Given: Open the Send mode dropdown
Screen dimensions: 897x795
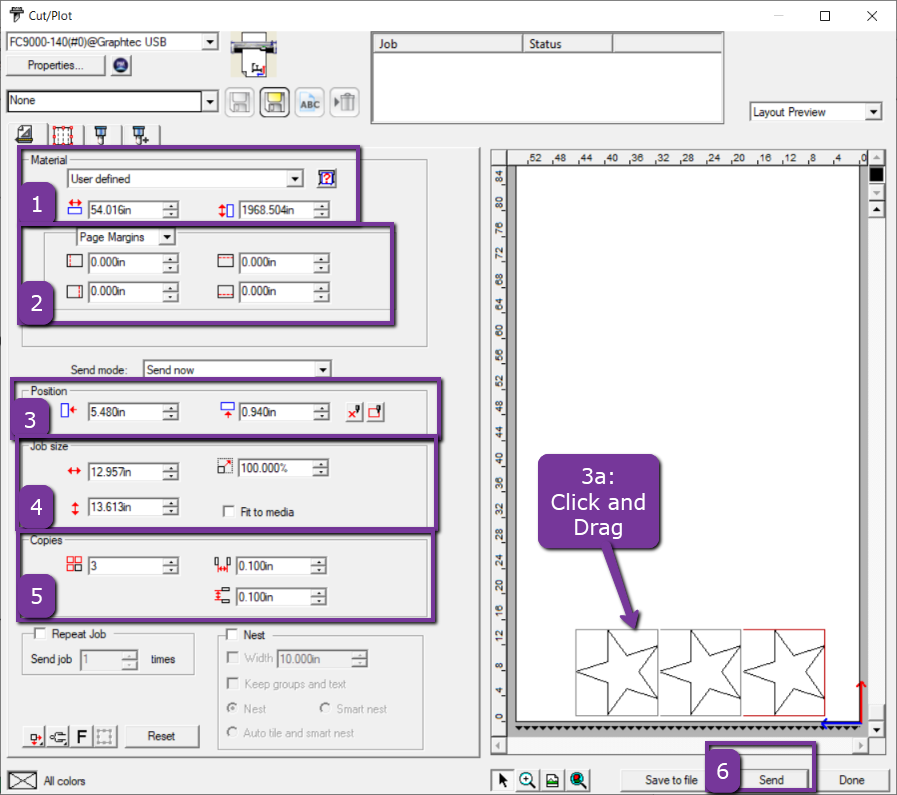Looking at the screenshot, I should 323,369.
